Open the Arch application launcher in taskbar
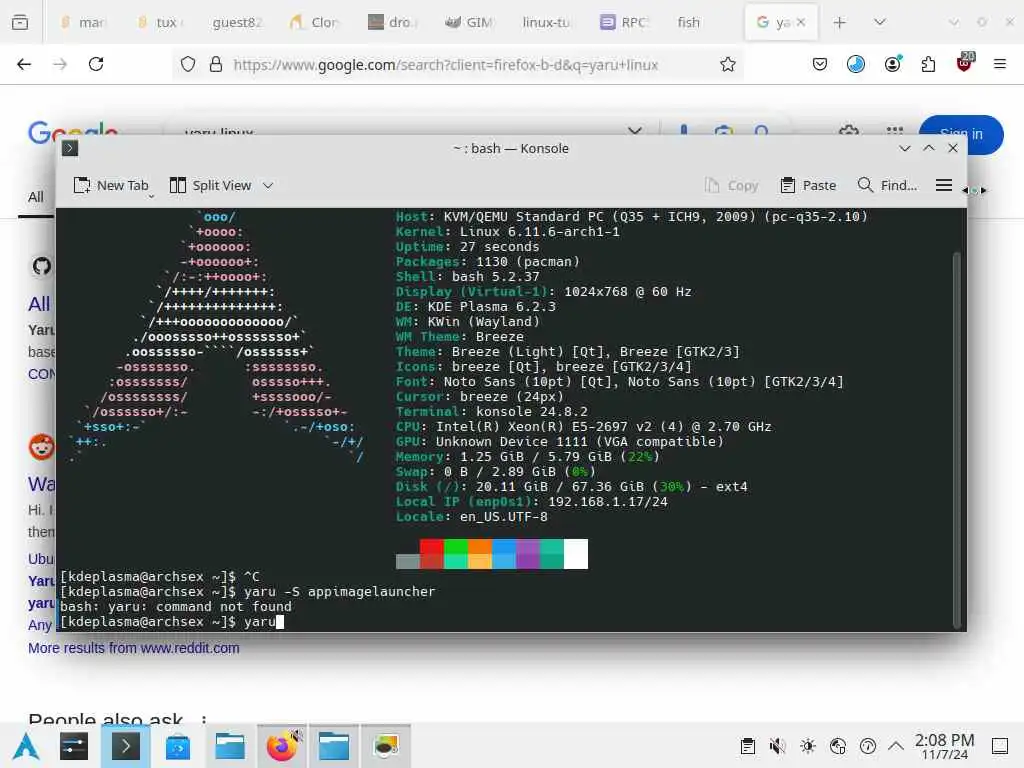The height and width of the screenshot is (768, 1024). [x=26, y=746]
